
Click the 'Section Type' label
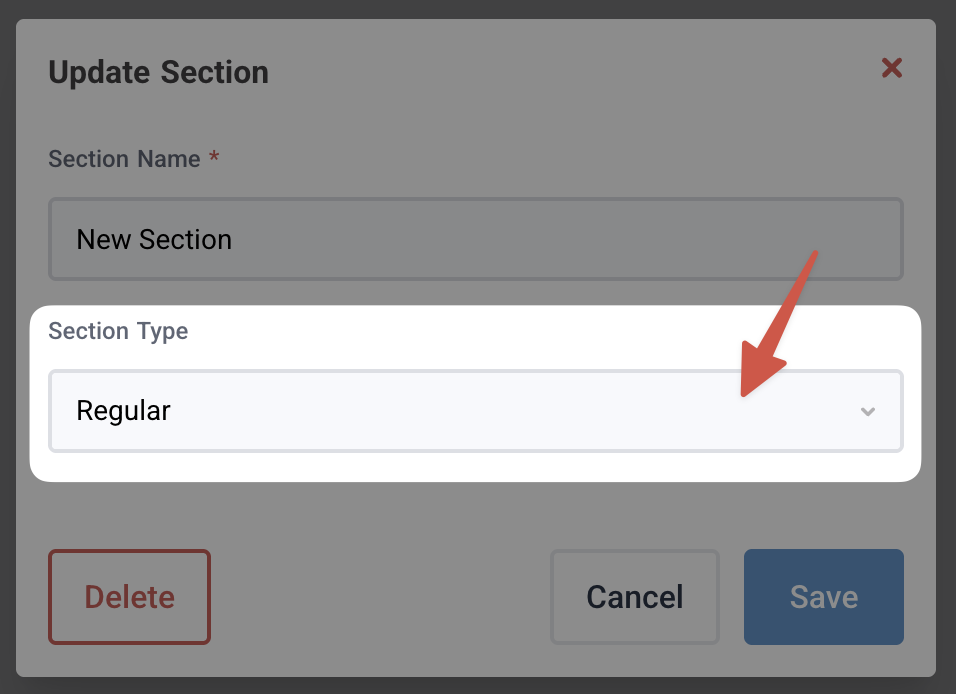point(118,331)
